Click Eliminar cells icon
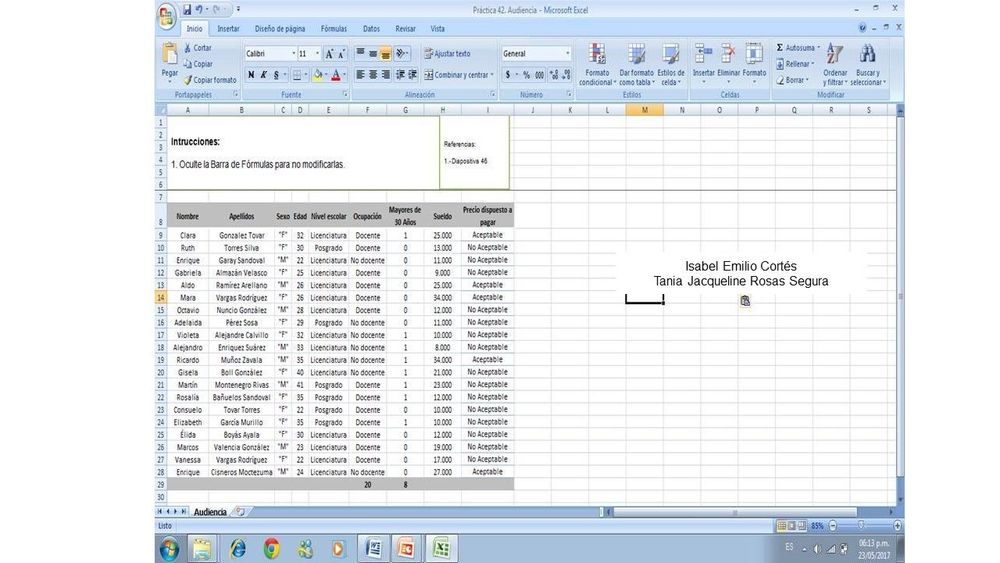 coord(728,60)
